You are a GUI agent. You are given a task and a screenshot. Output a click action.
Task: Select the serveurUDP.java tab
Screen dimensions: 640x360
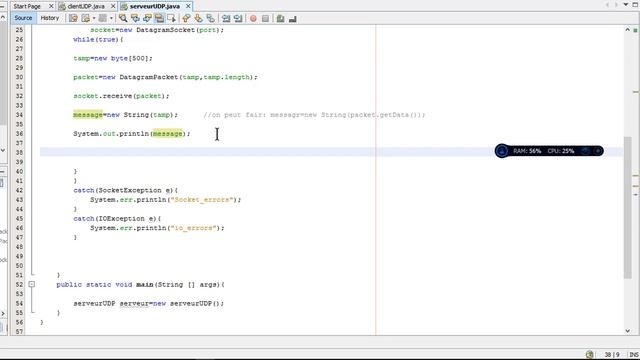[155, 6]
